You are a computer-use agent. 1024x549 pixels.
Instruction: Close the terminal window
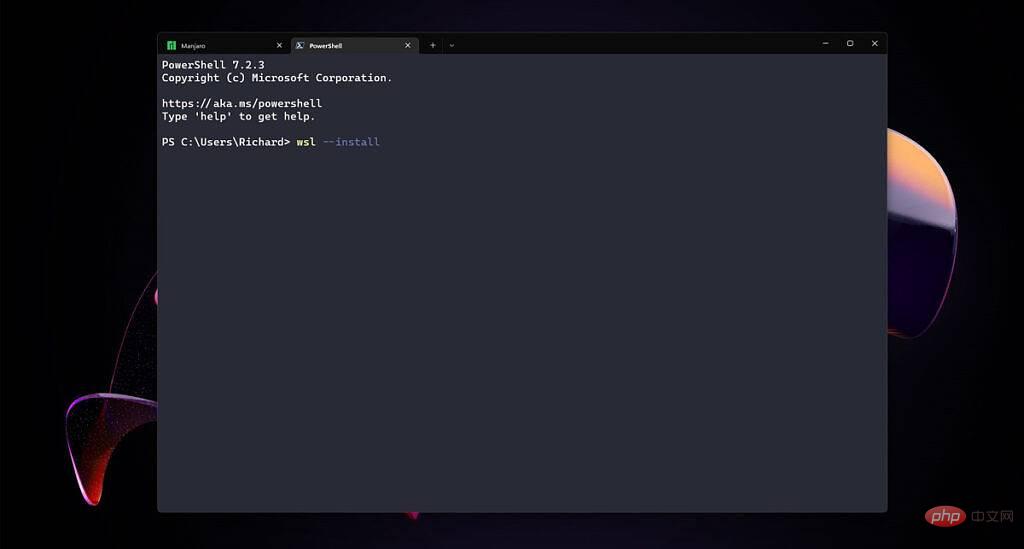pos(874,44)
